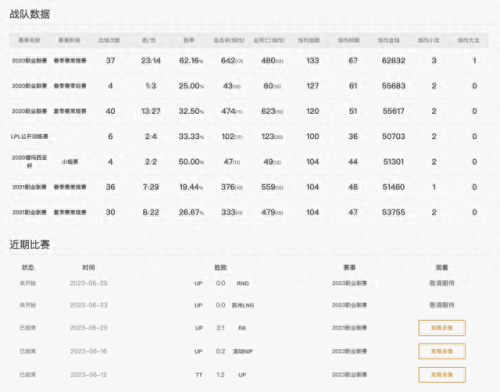Click 敬请期待 text in the 2023-06-25 row

tap(442, 283)
